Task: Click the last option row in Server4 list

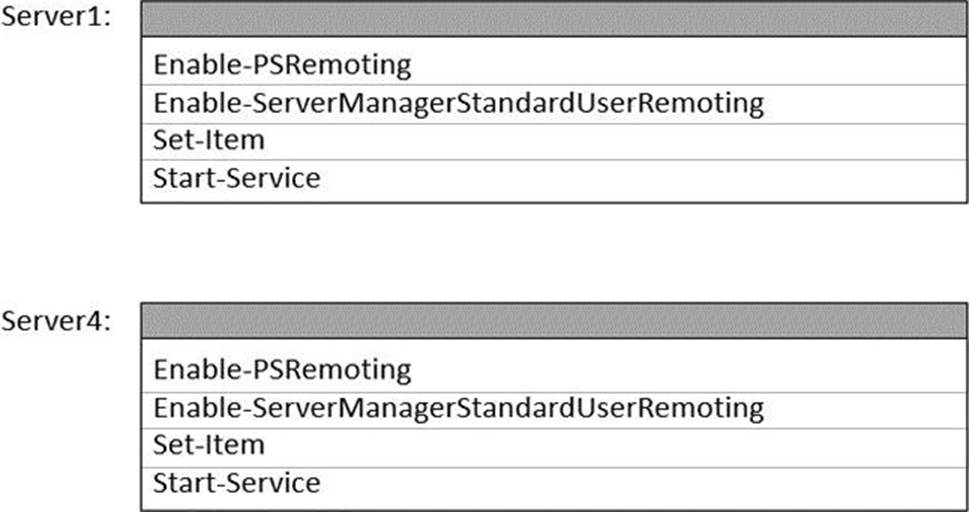Action: (x=553, y=484)
